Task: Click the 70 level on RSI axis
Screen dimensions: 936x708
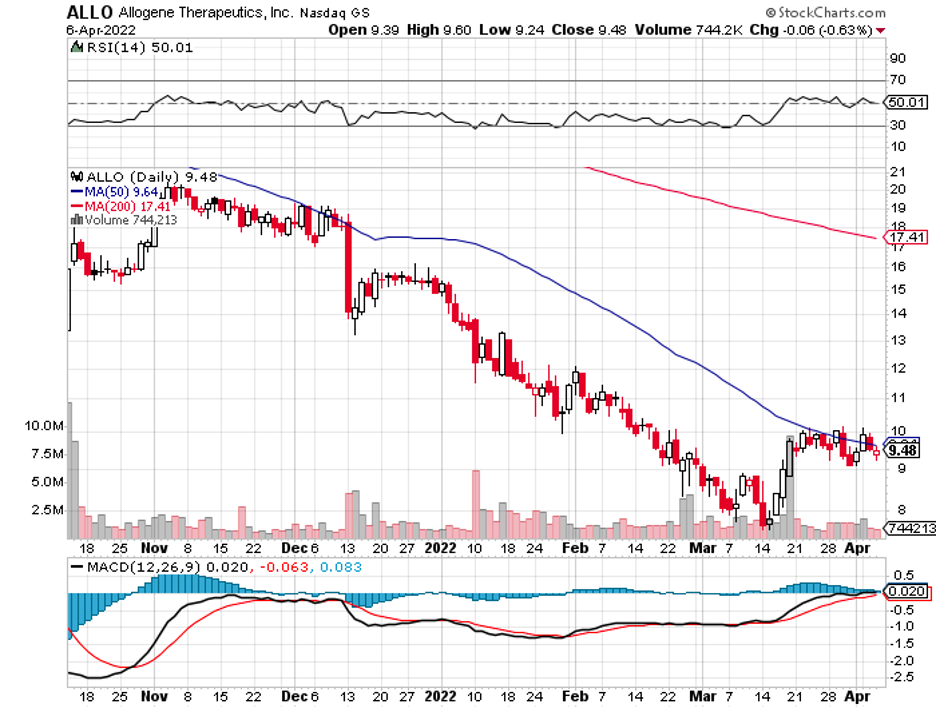Action: tap(897, 79)
